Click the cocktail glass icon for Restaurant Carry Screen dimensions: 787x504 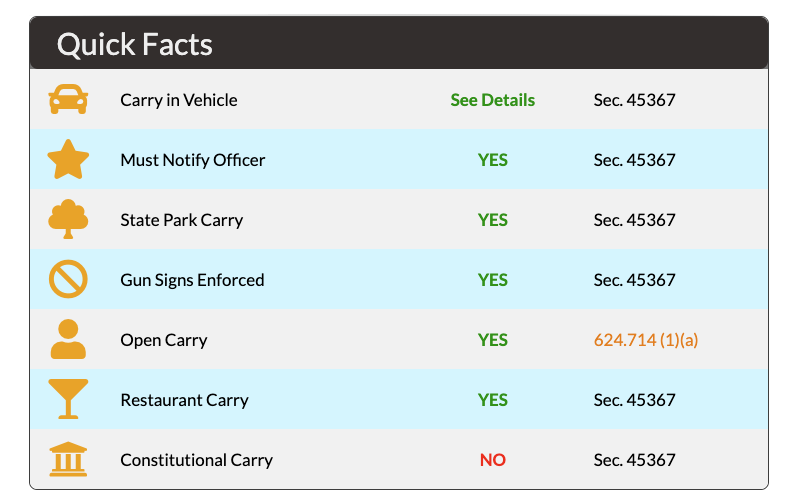tap(68, 399)
